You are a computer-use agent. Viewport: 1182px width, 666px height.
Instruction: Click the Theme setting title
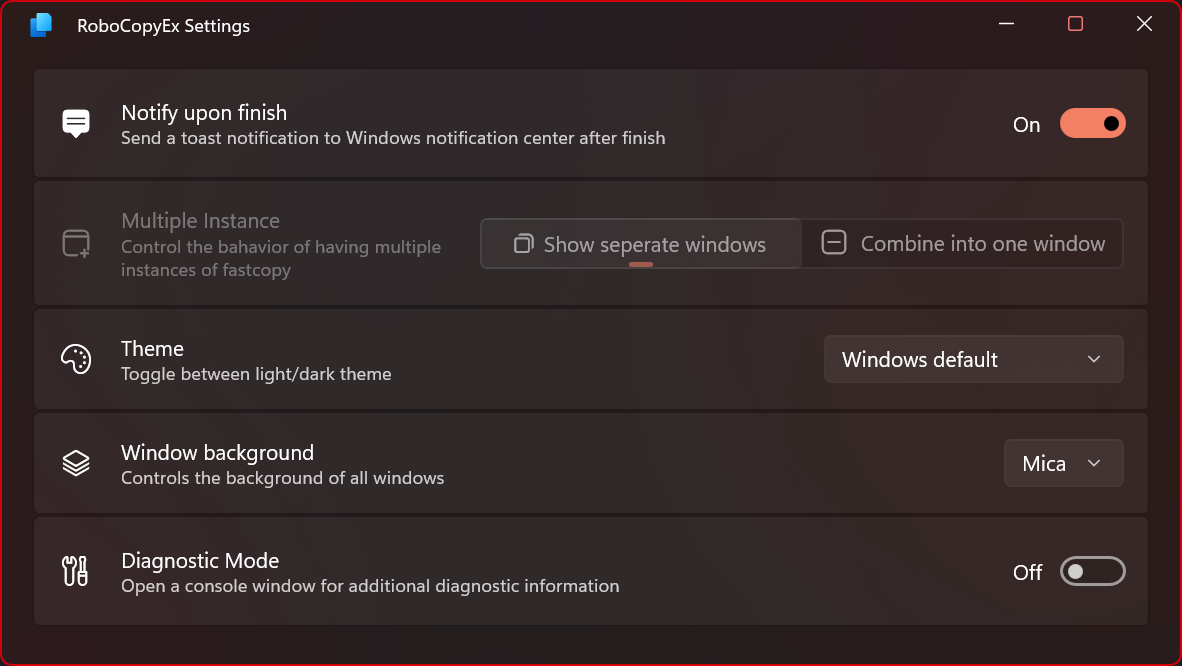click(152, 348)
